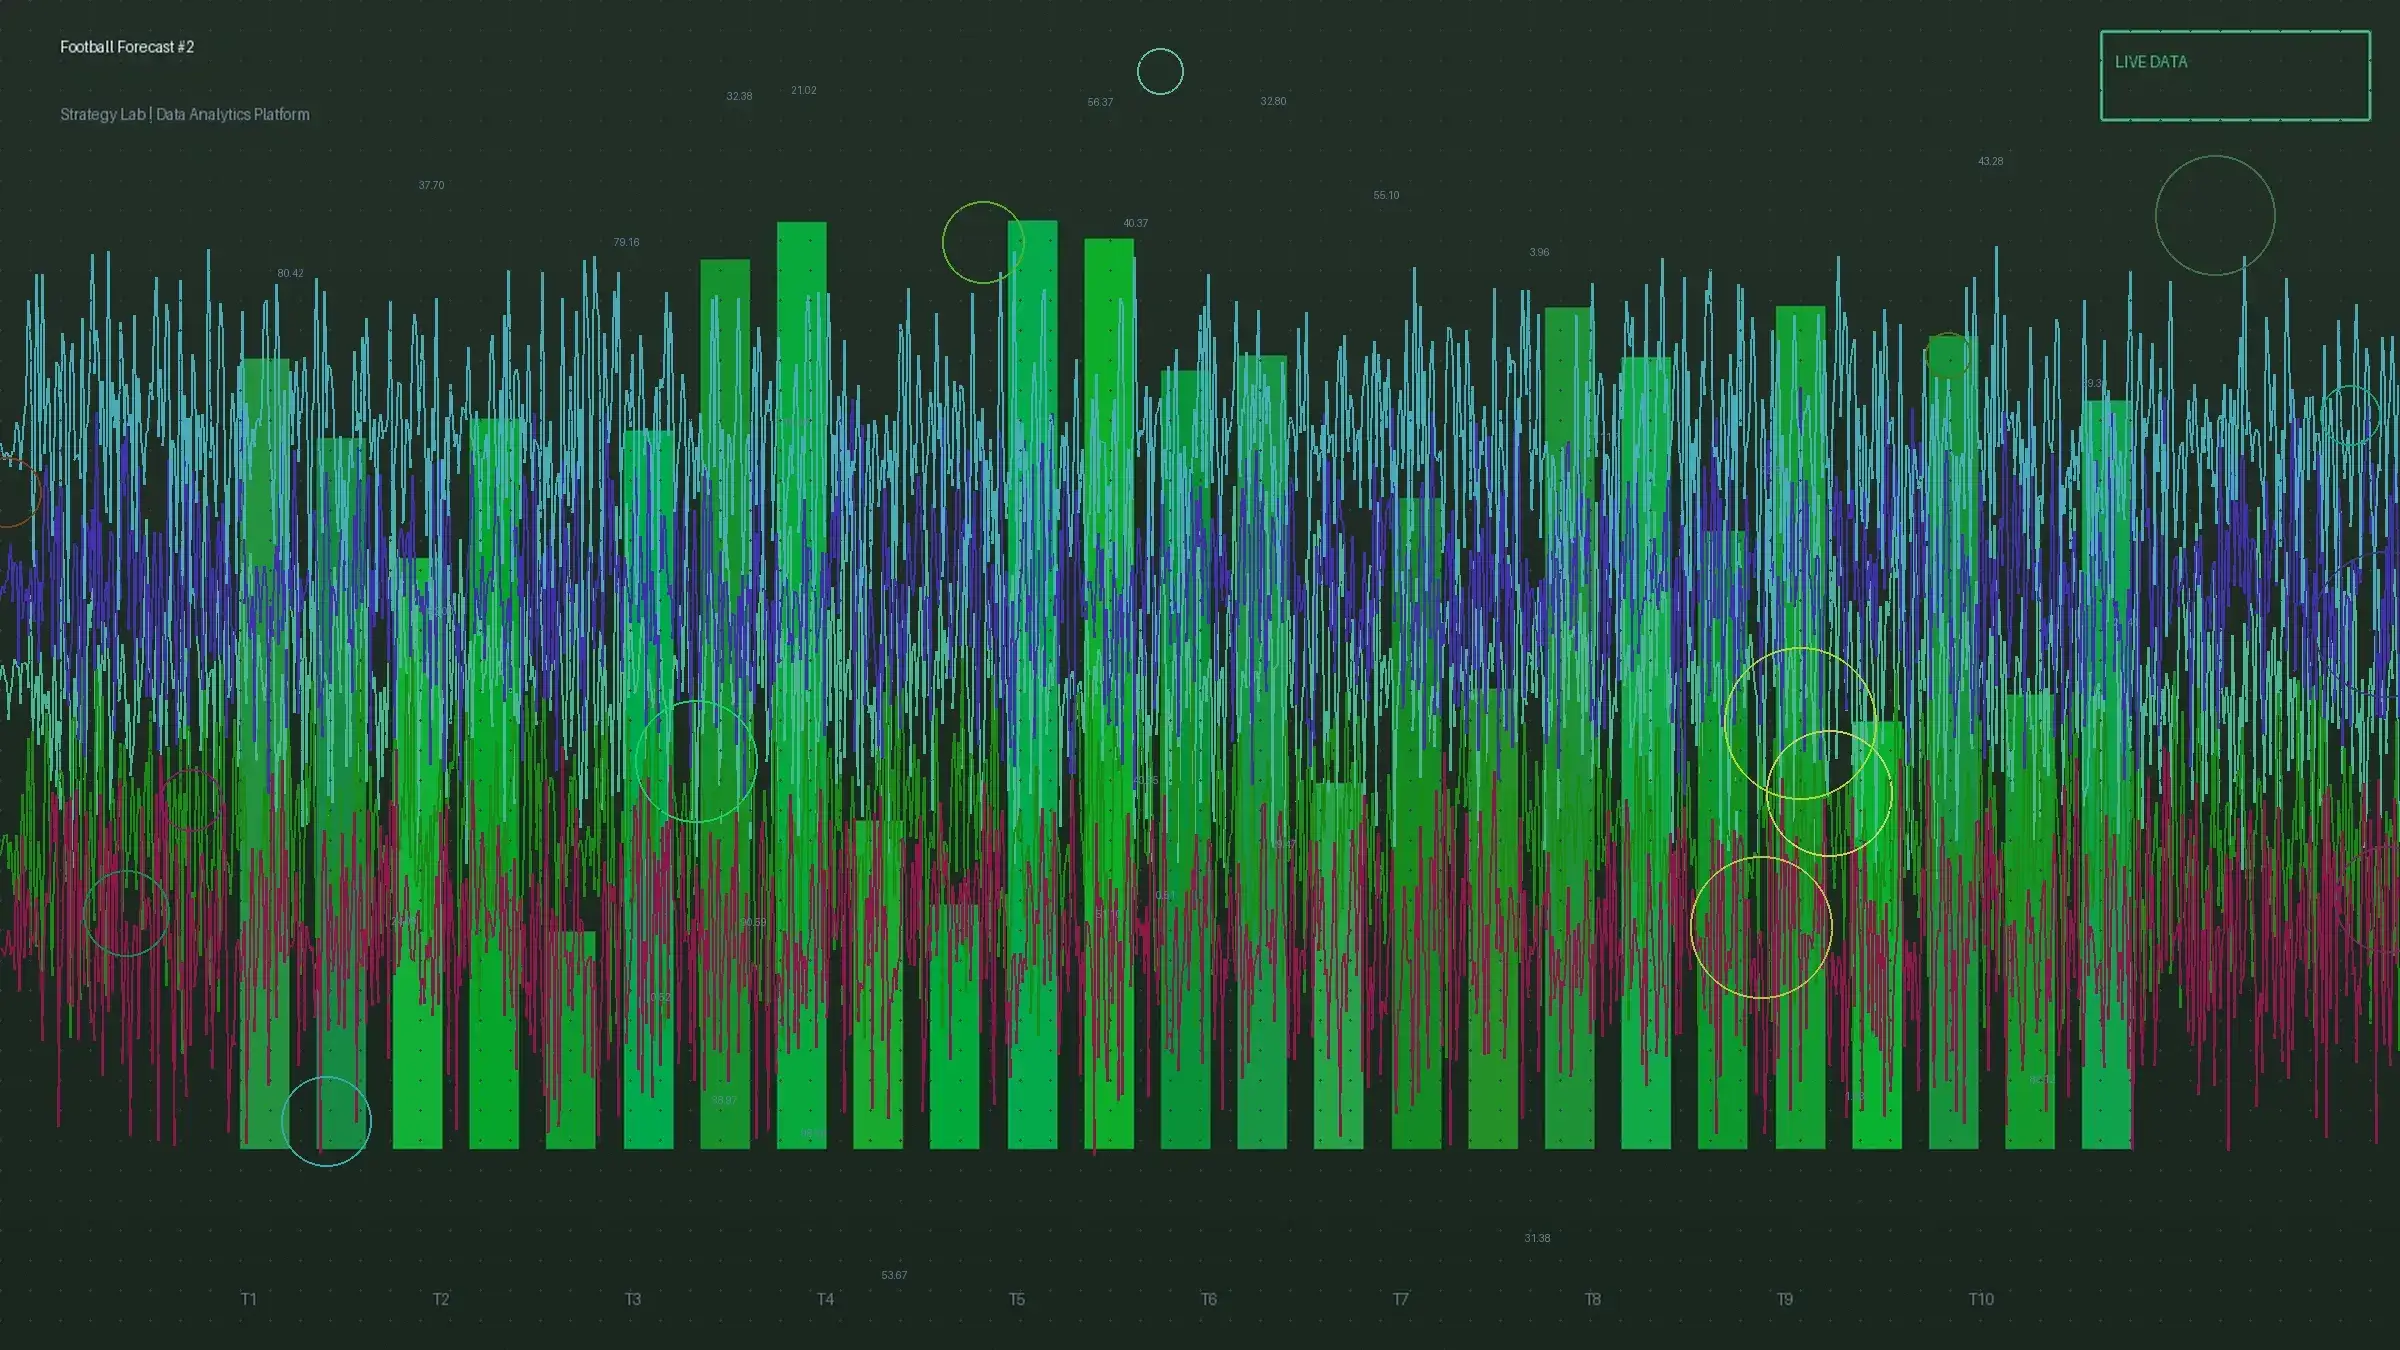Viewport: 2400px width, 1350px height.
Task: Click the data value label 43.28
Action: tap(1990, 162)
